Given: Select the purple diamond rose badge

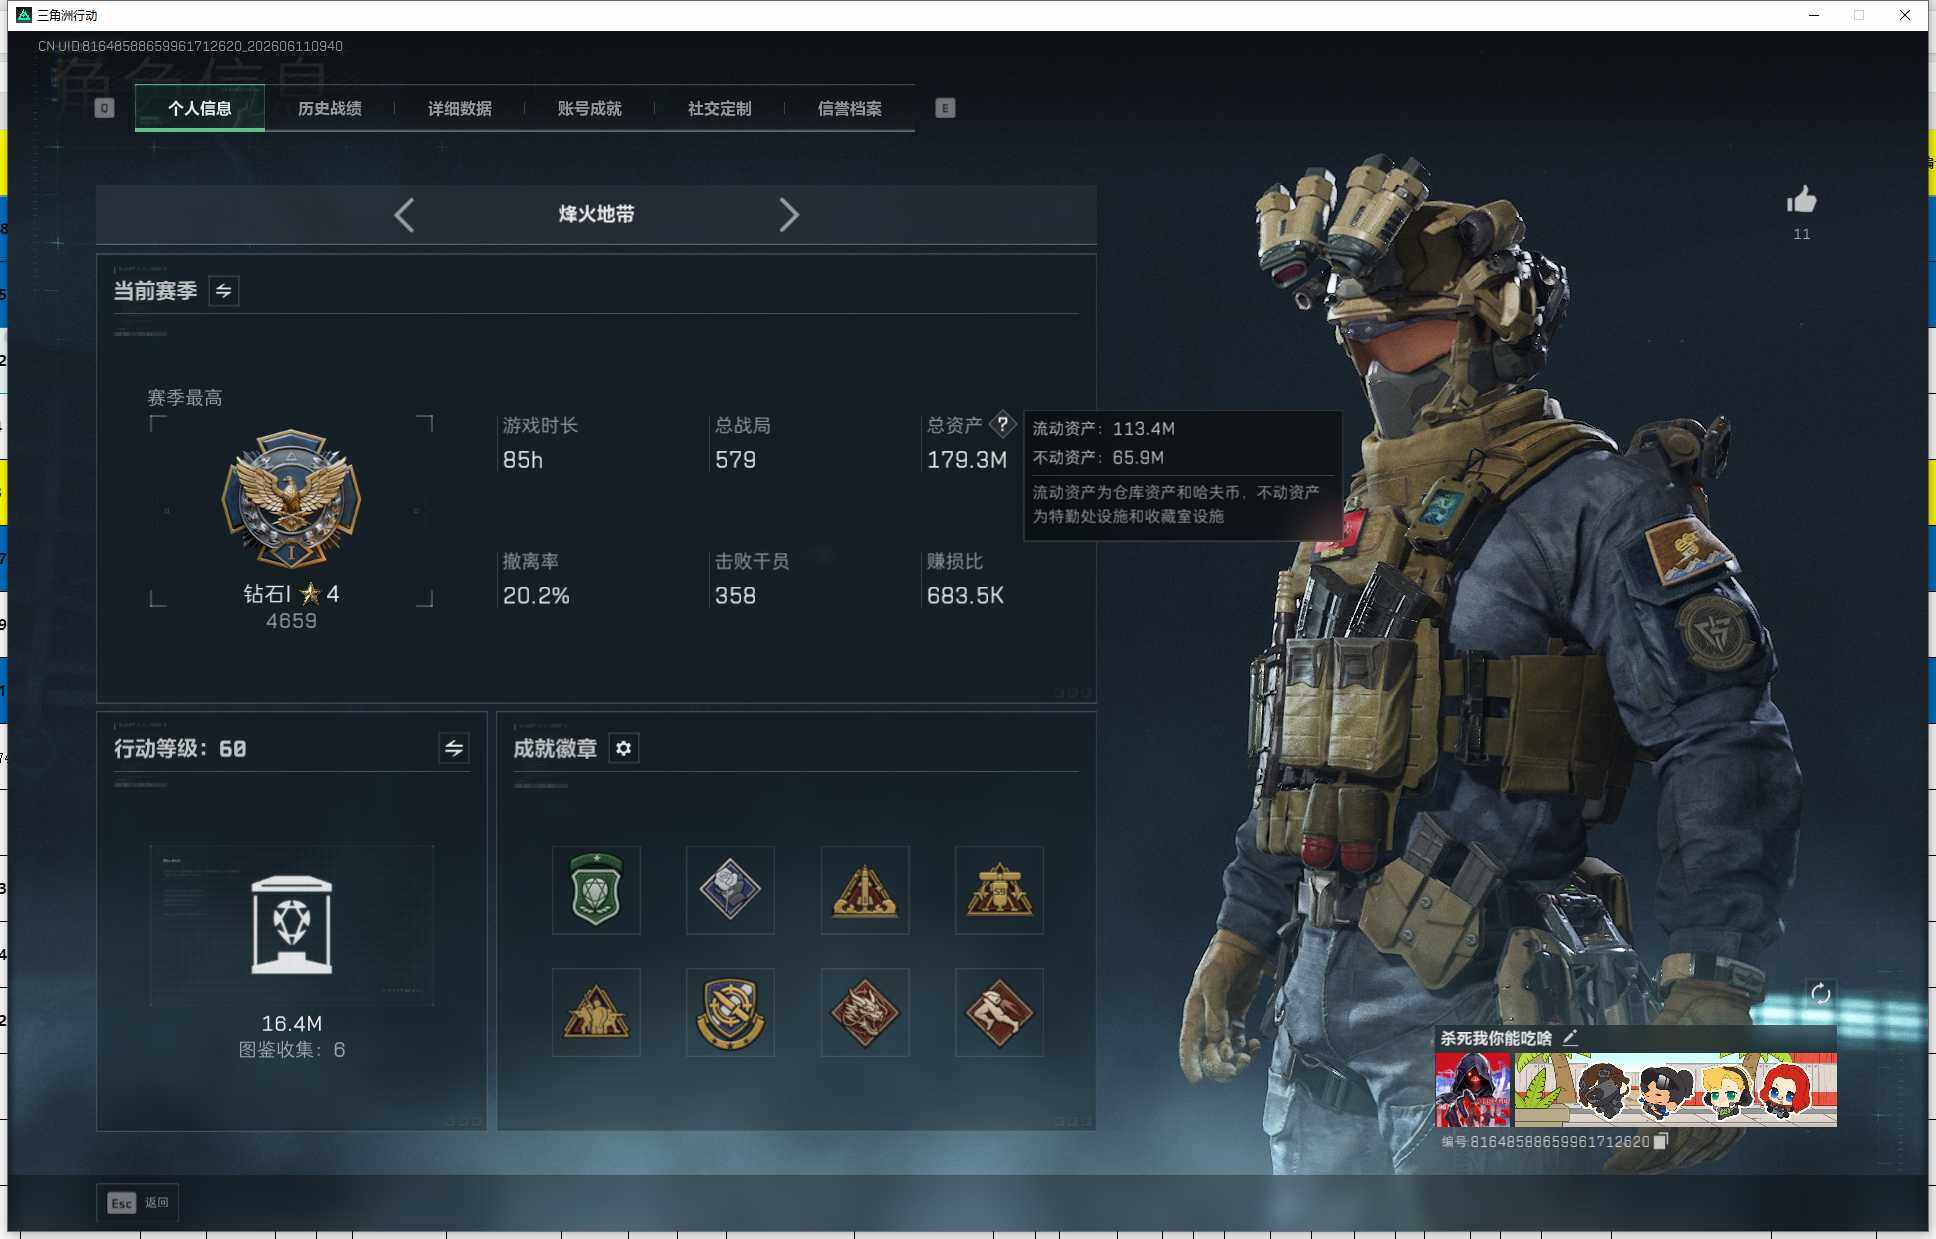Looking at the screenshot, I should pos(730,890).
